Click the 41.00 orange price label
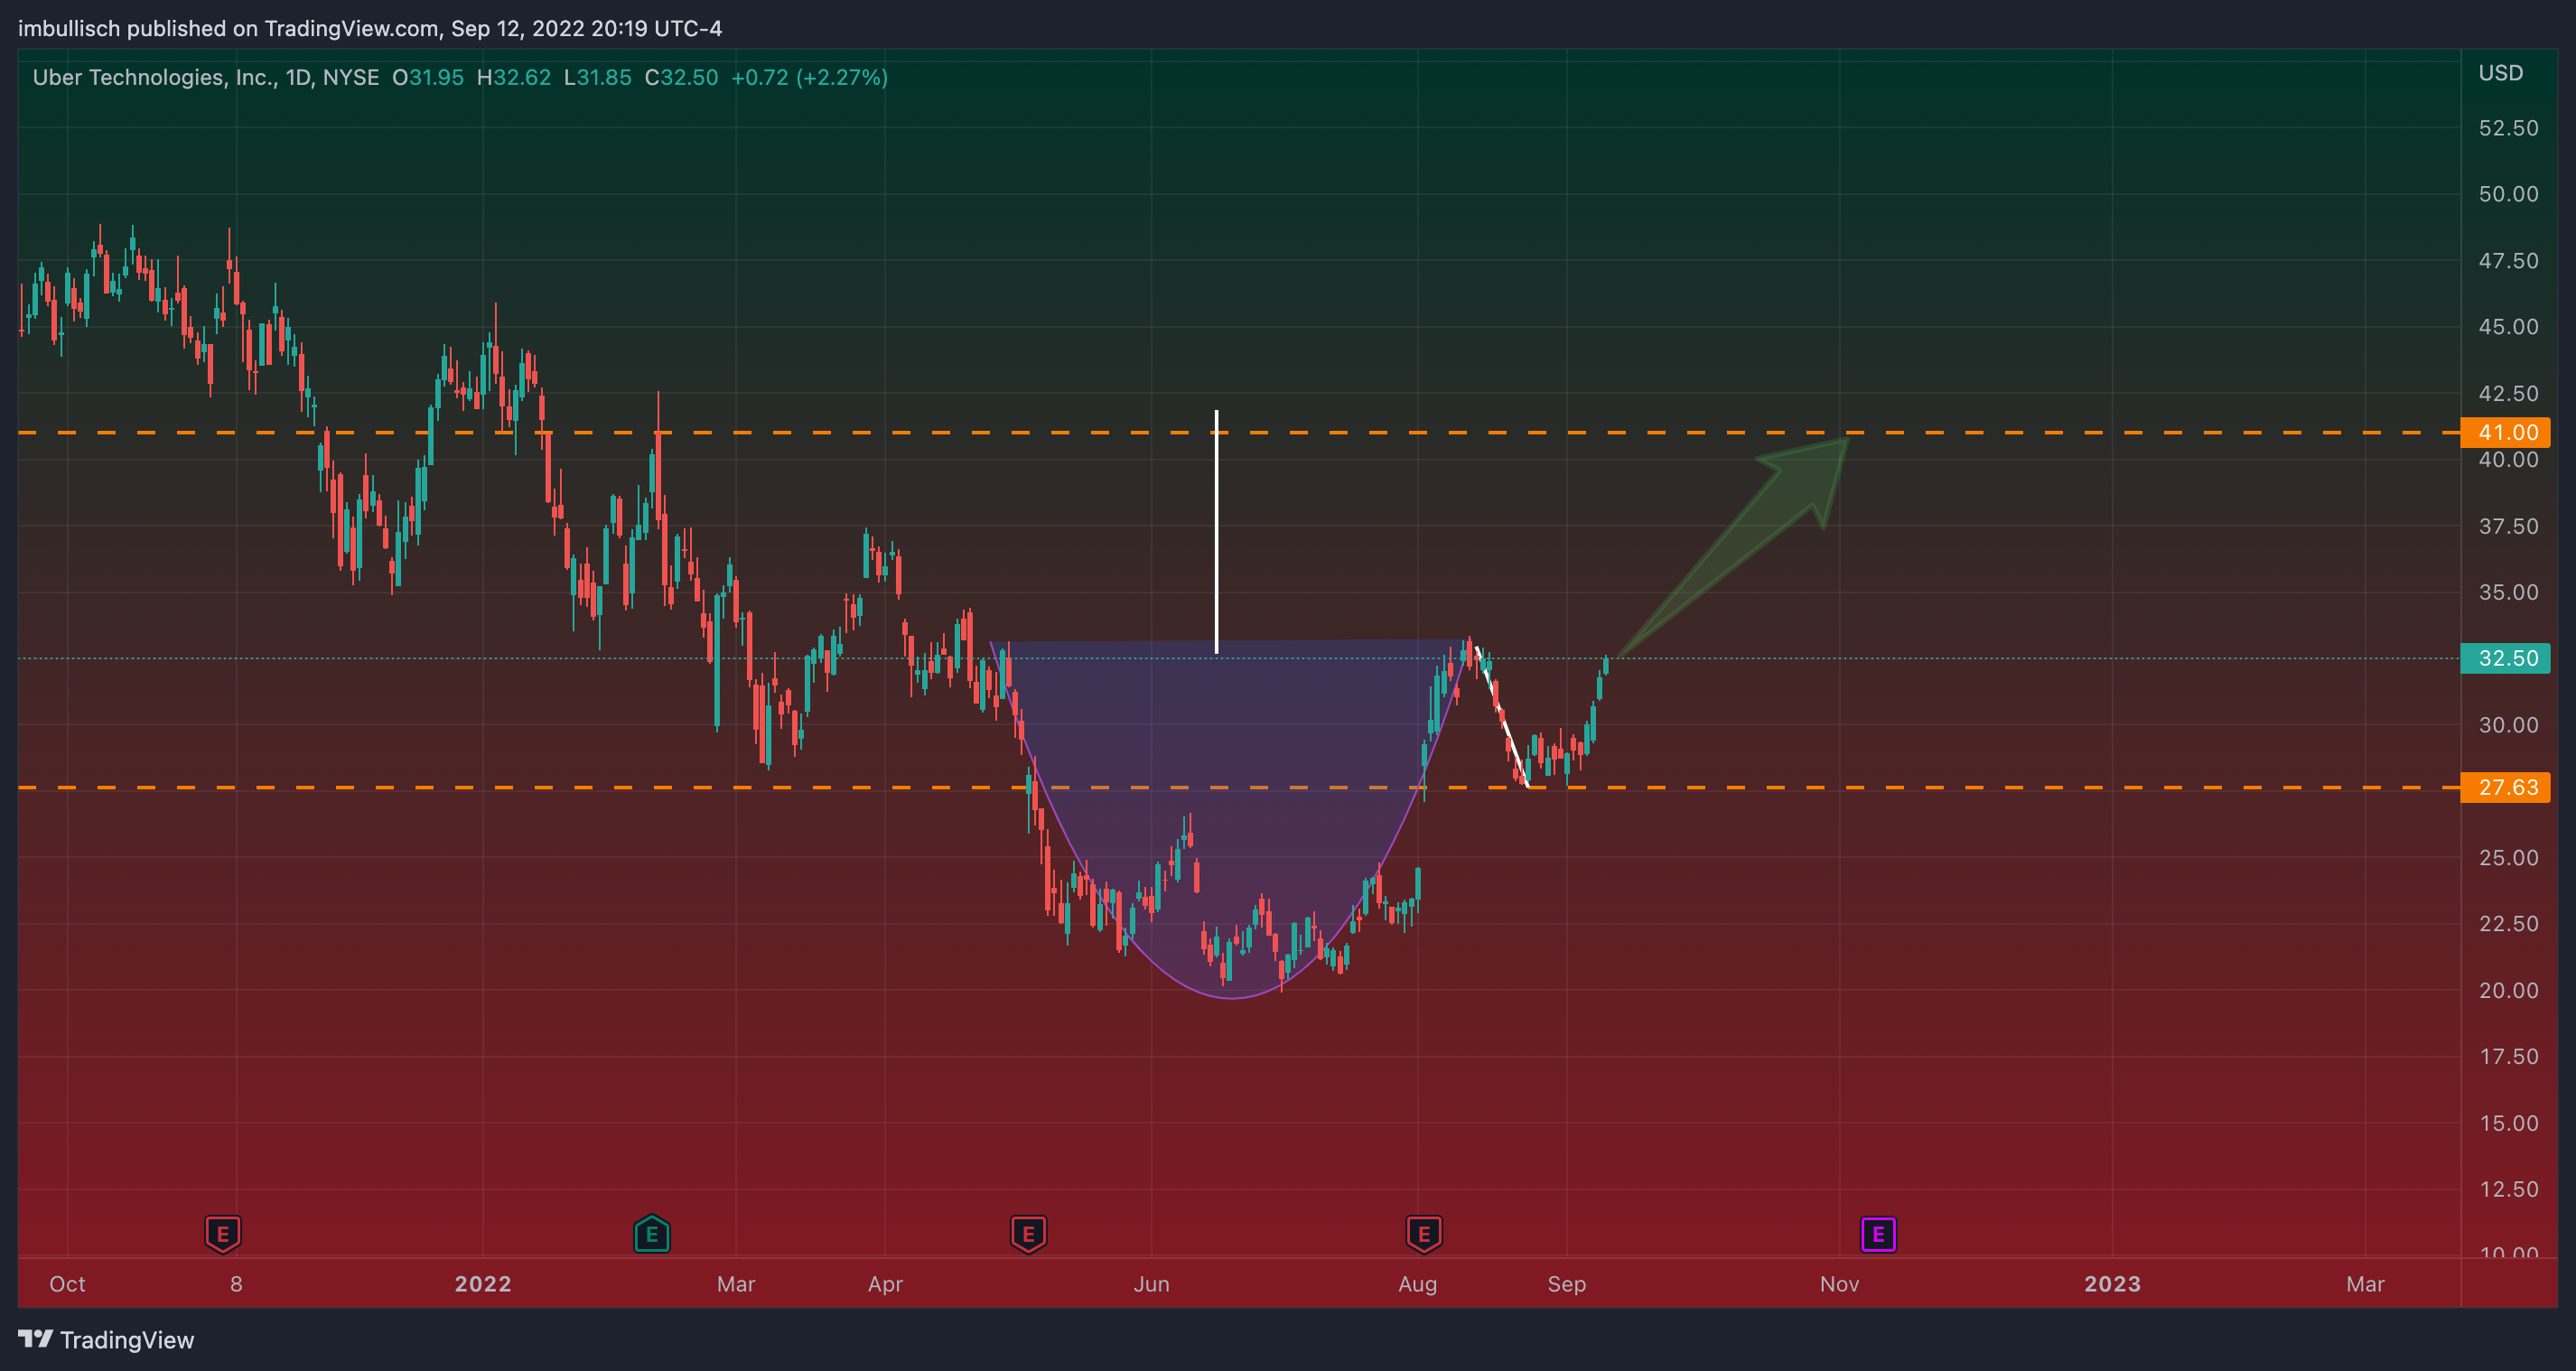This screenshot has height=1371, width=2576. (x=2505, y=432)
